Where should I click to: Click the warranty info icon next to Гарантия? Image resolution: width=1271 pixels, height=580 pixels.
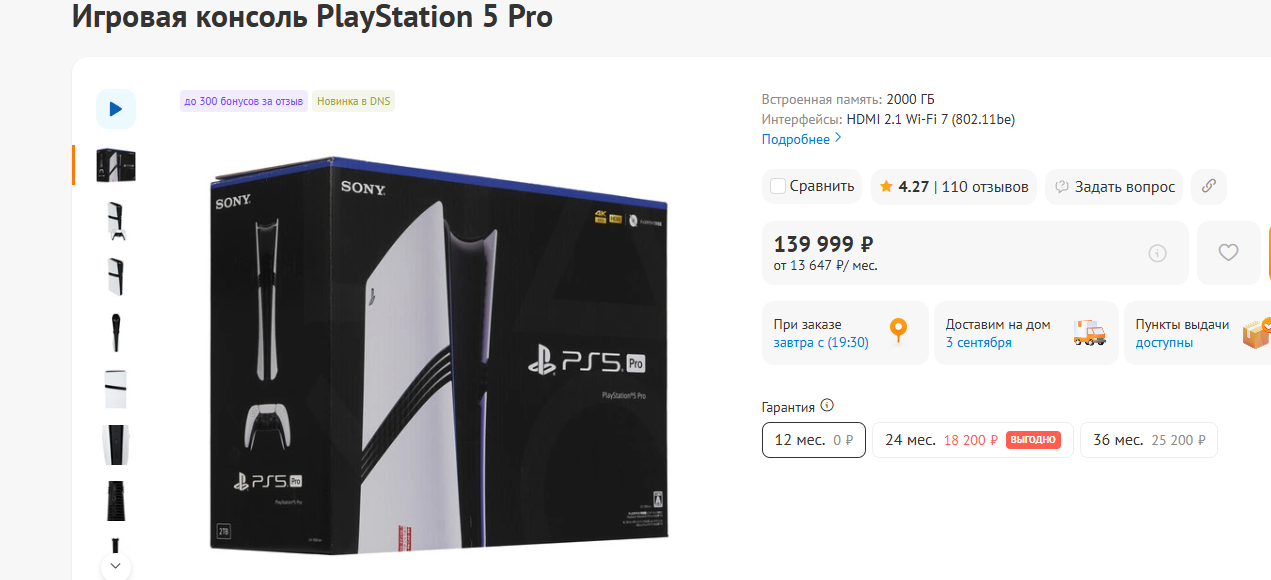(827, 405)
